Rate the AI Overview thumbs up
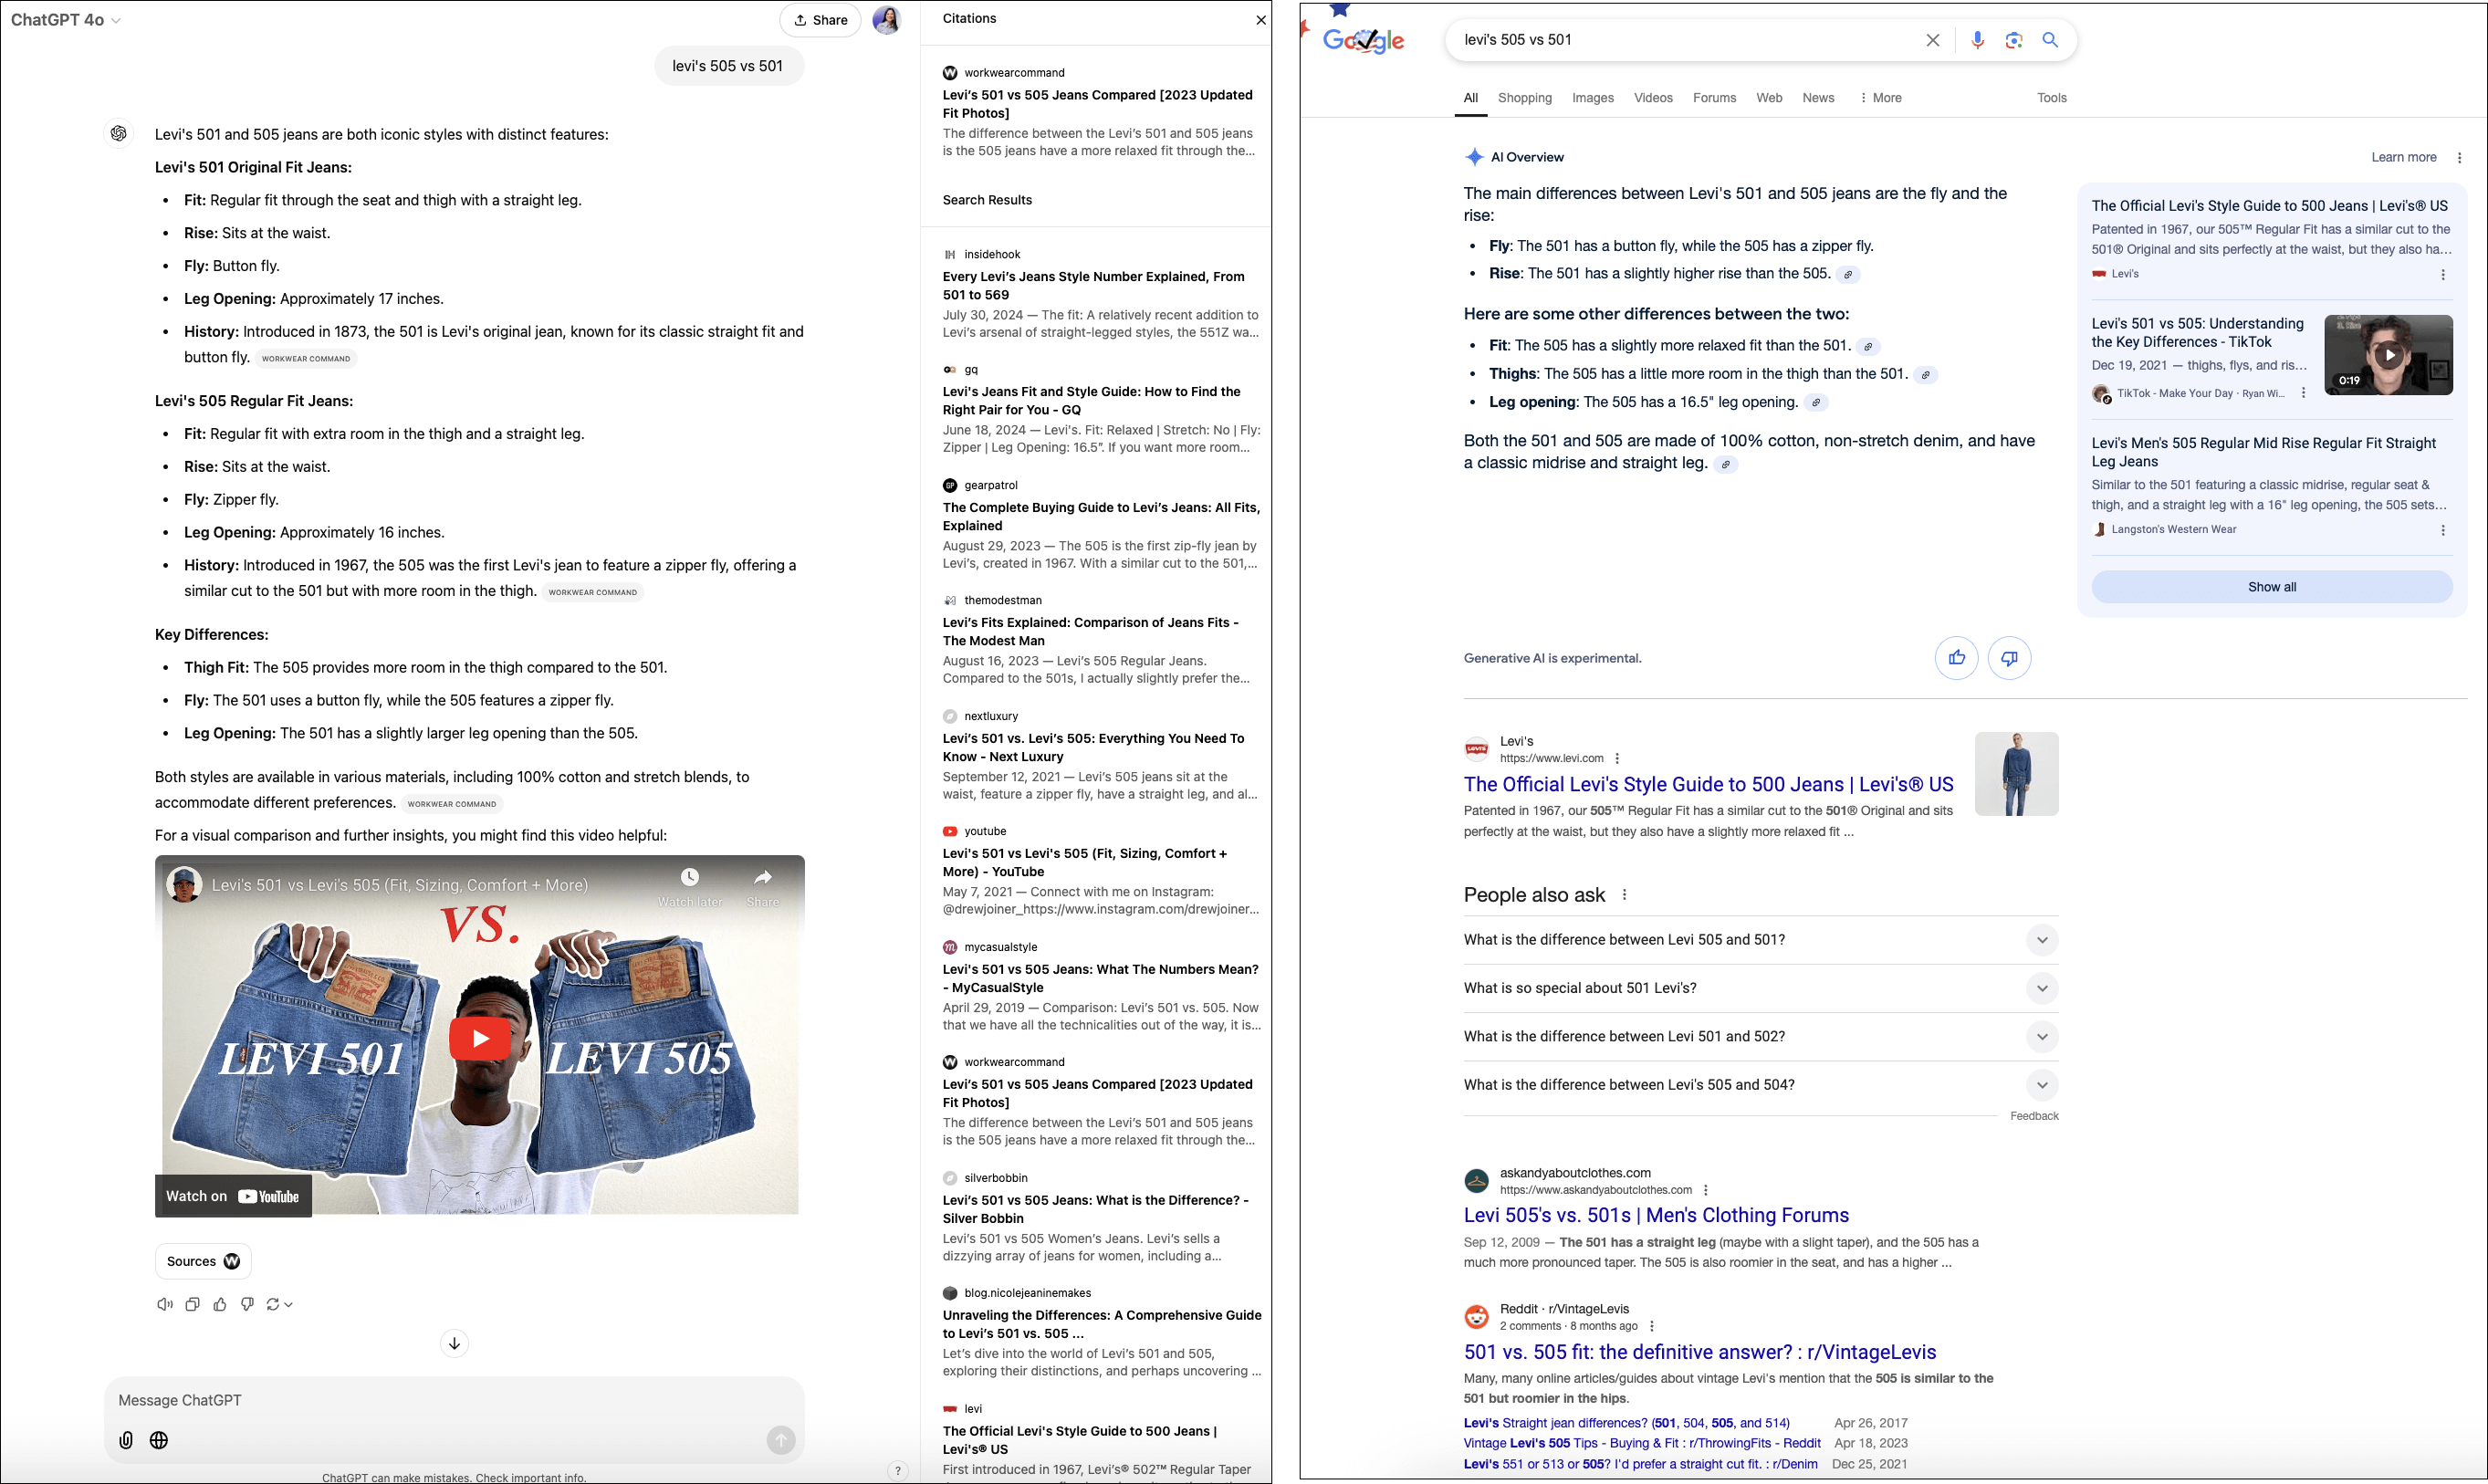The height and width of the screenshot is (1484, 2488). [1956, 658]
